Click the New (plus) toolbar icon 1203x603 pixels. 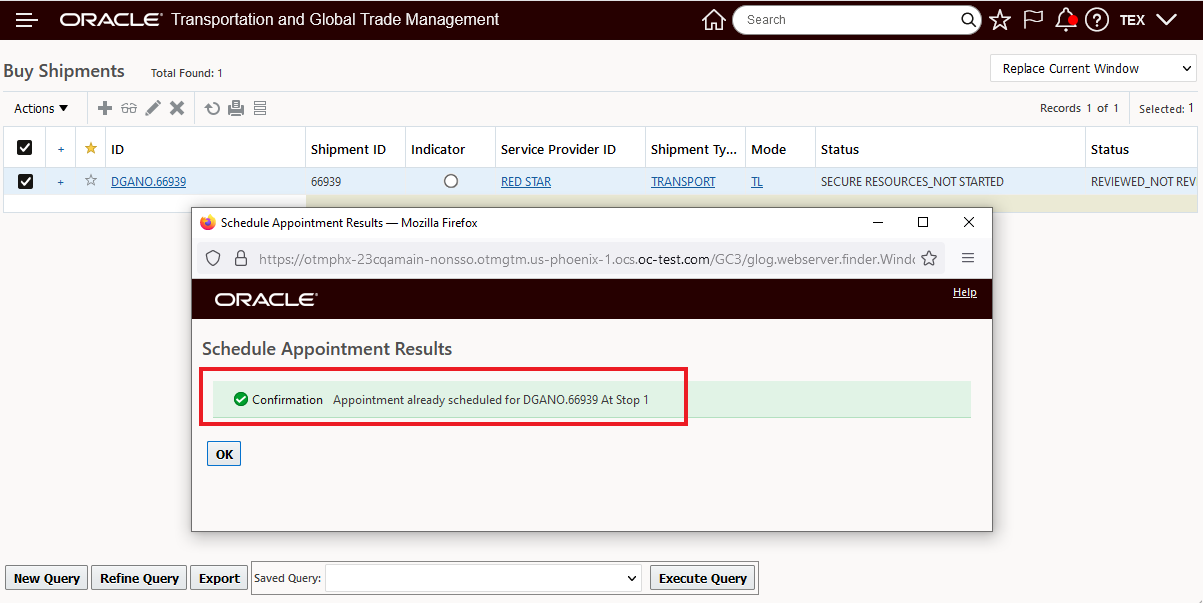[x=105, y=108]
